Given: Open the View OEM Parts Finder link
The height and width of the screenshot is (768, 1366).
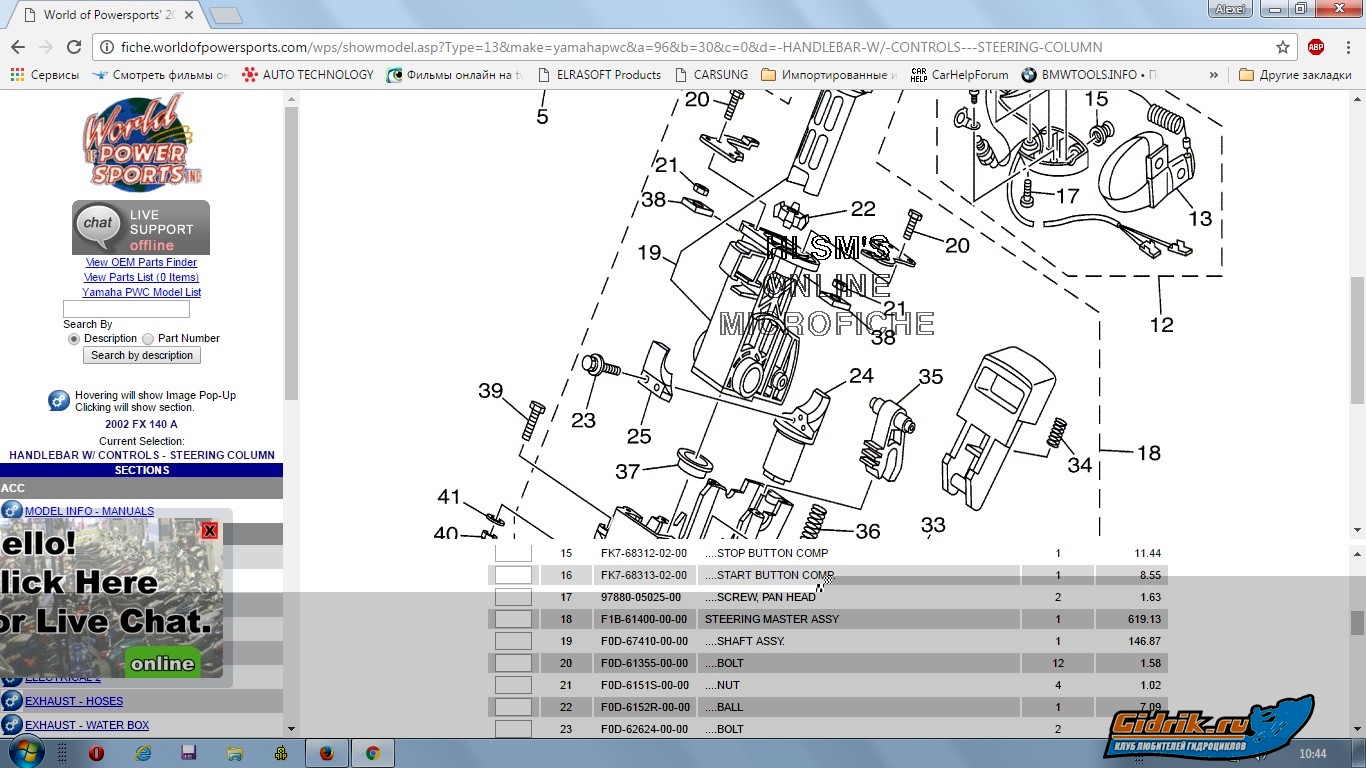Looking at the screenshot, I should click(141, 262).
